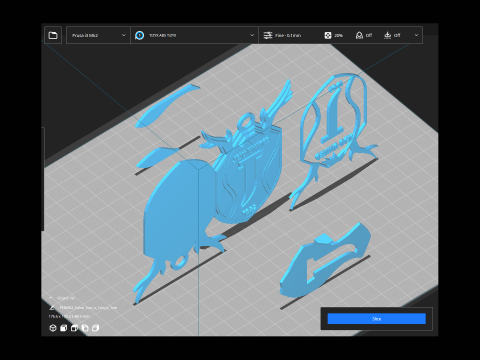This screenshot has height=360, width=480.
Task: Click the support icon
Action: point(359,35)
